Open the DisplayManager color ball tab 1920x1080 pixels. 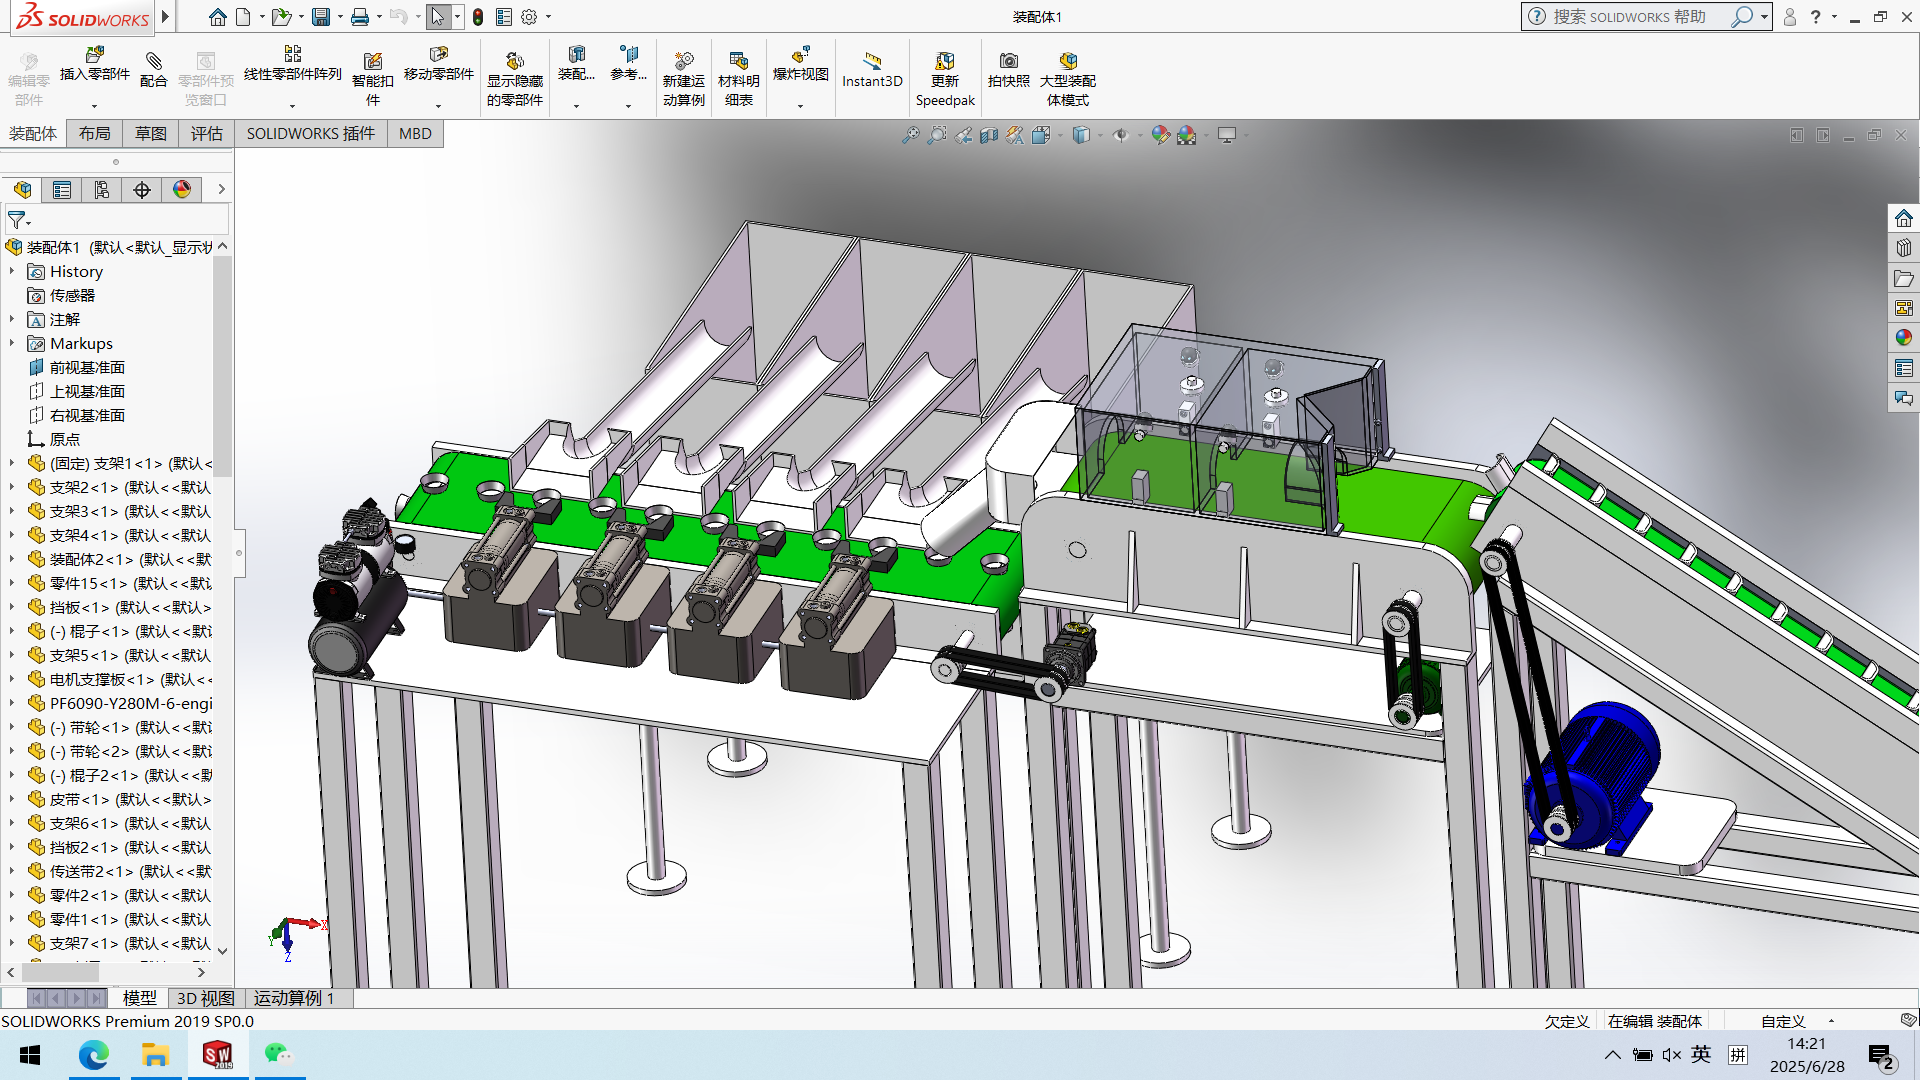click(182, 190)
